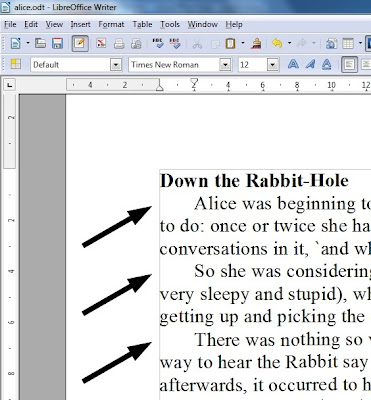371x400 pixels.
Task: Open the Tools menu
Action: [x=170, y=24]
